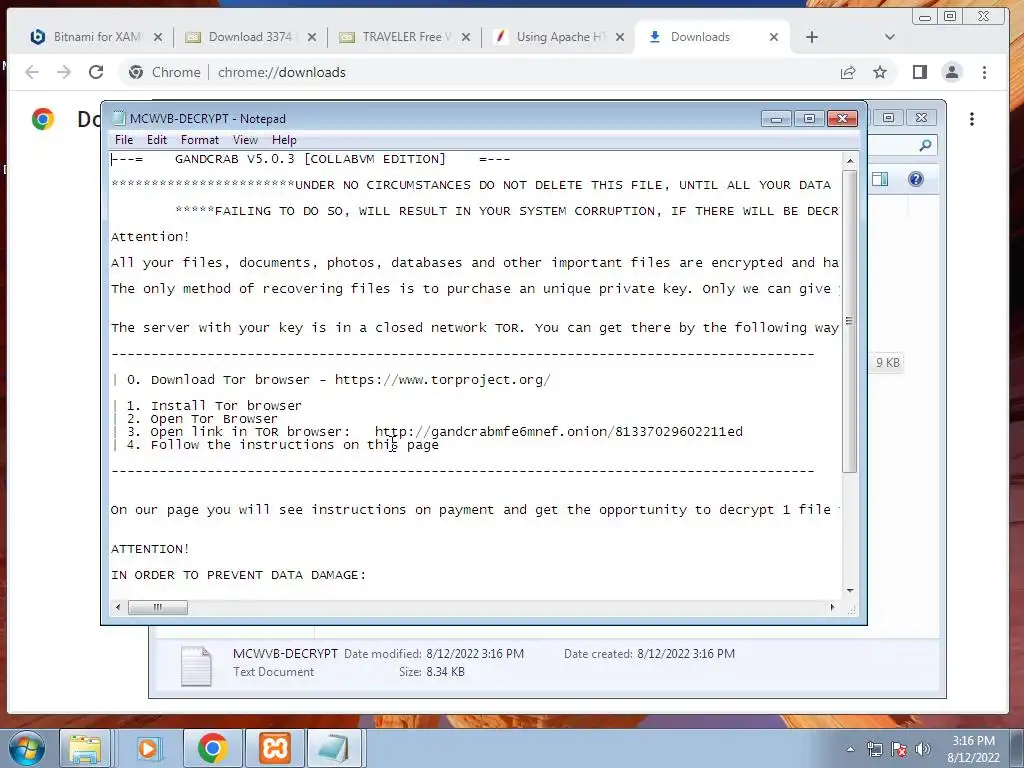Open Chrome from the taskbar
Image resolution: width=1024 pixels, height=768 pixels.
click(x=212, y=748)
